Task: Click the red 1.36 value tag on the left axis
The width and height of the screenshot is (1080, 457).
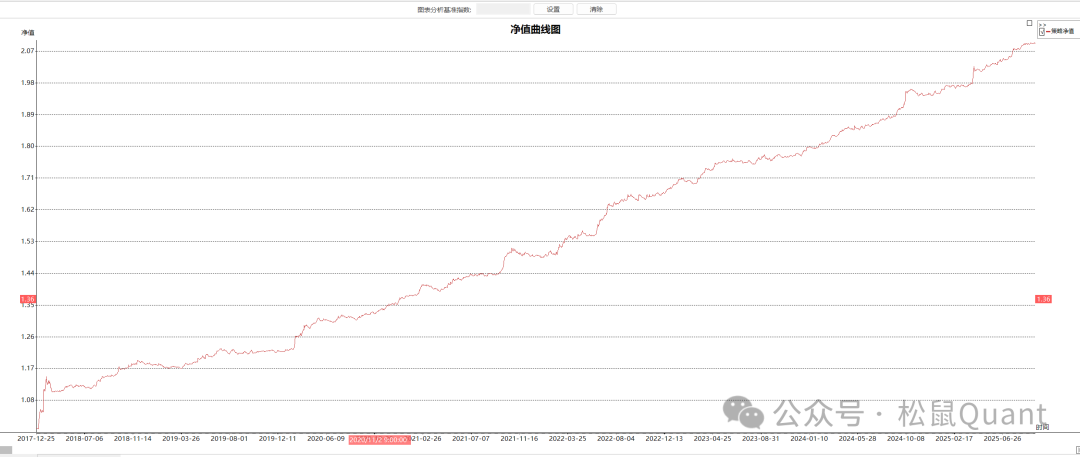Action: (x=27, y=299)
